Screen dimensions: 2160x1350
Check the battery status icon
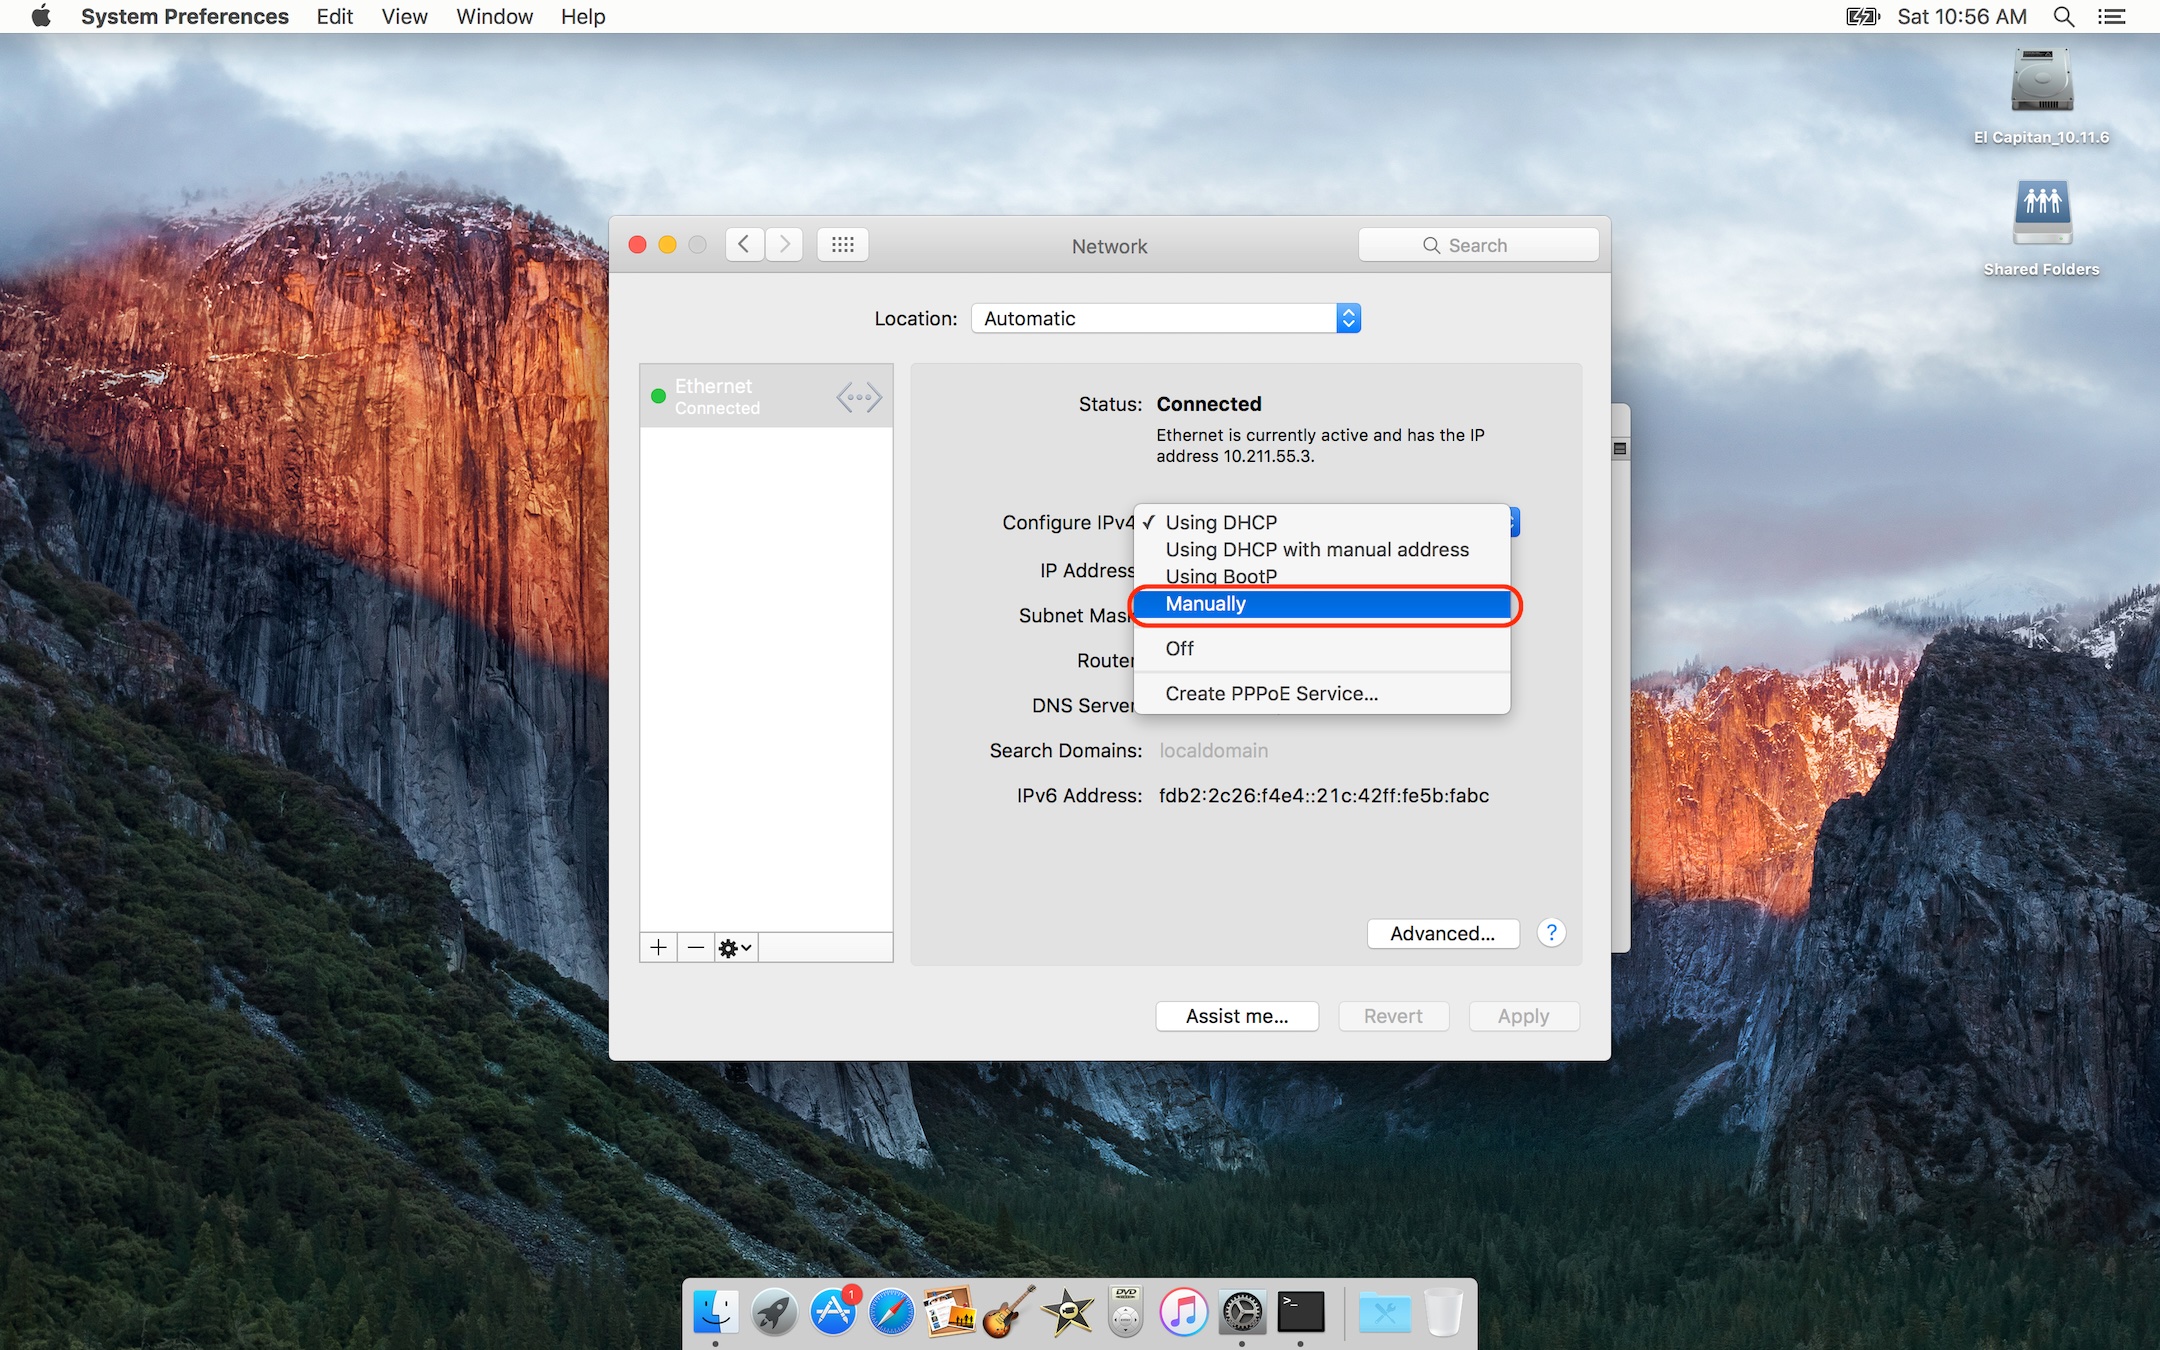(x=1863, y=16)
